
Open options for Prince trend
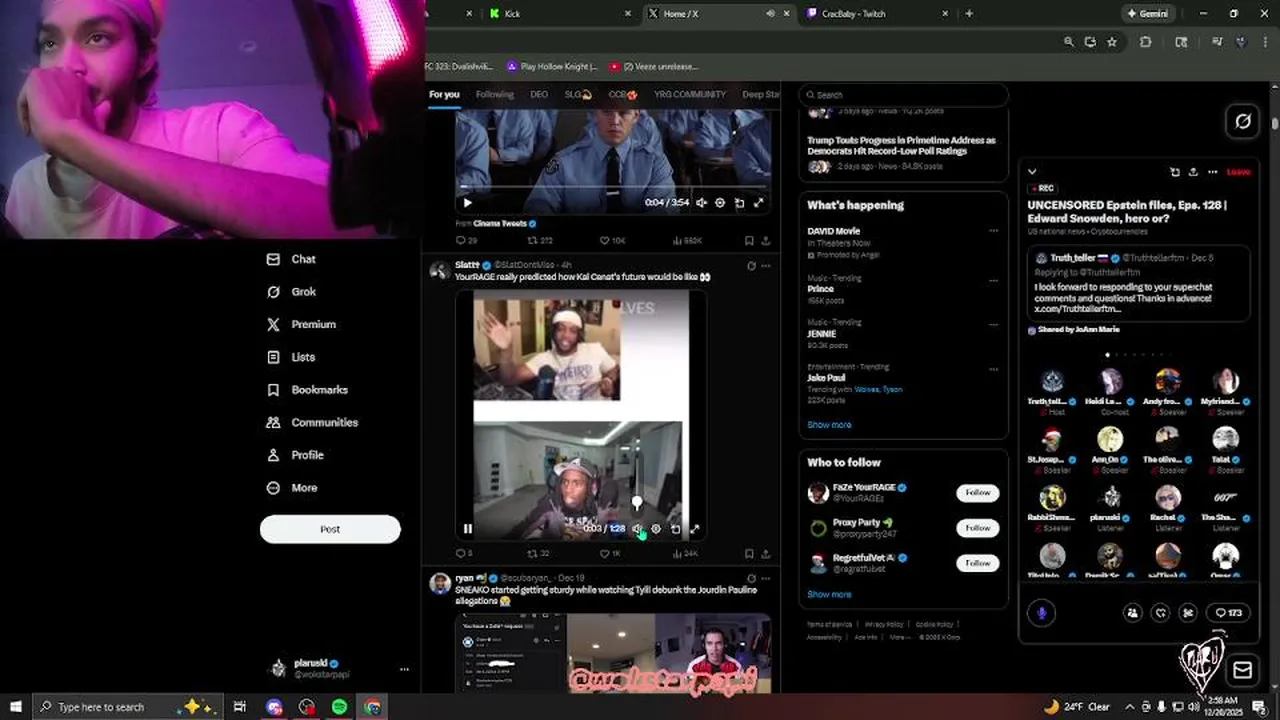[993, 279]
